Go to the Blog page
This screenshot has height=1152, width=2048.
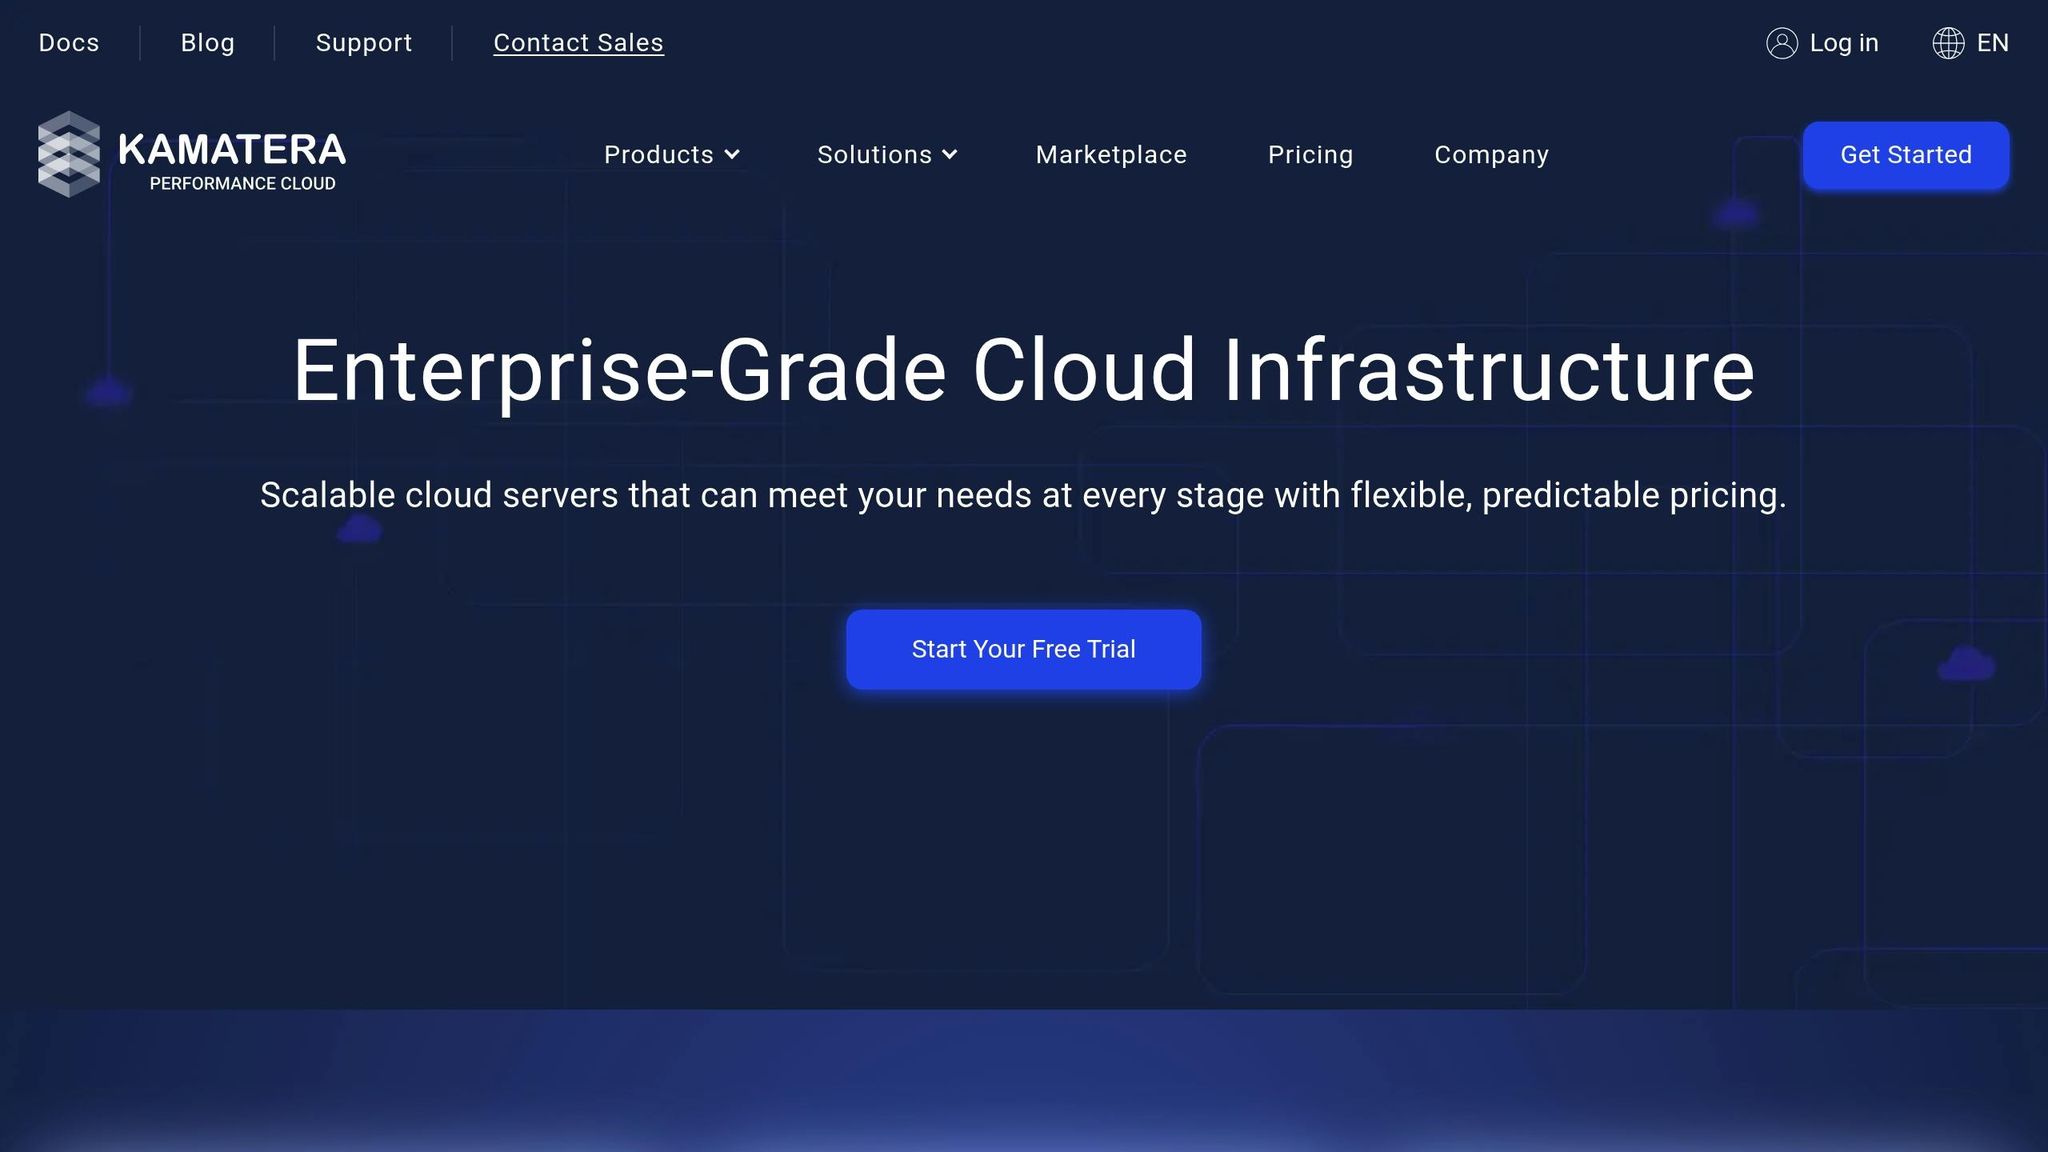[x=207, y=43]
